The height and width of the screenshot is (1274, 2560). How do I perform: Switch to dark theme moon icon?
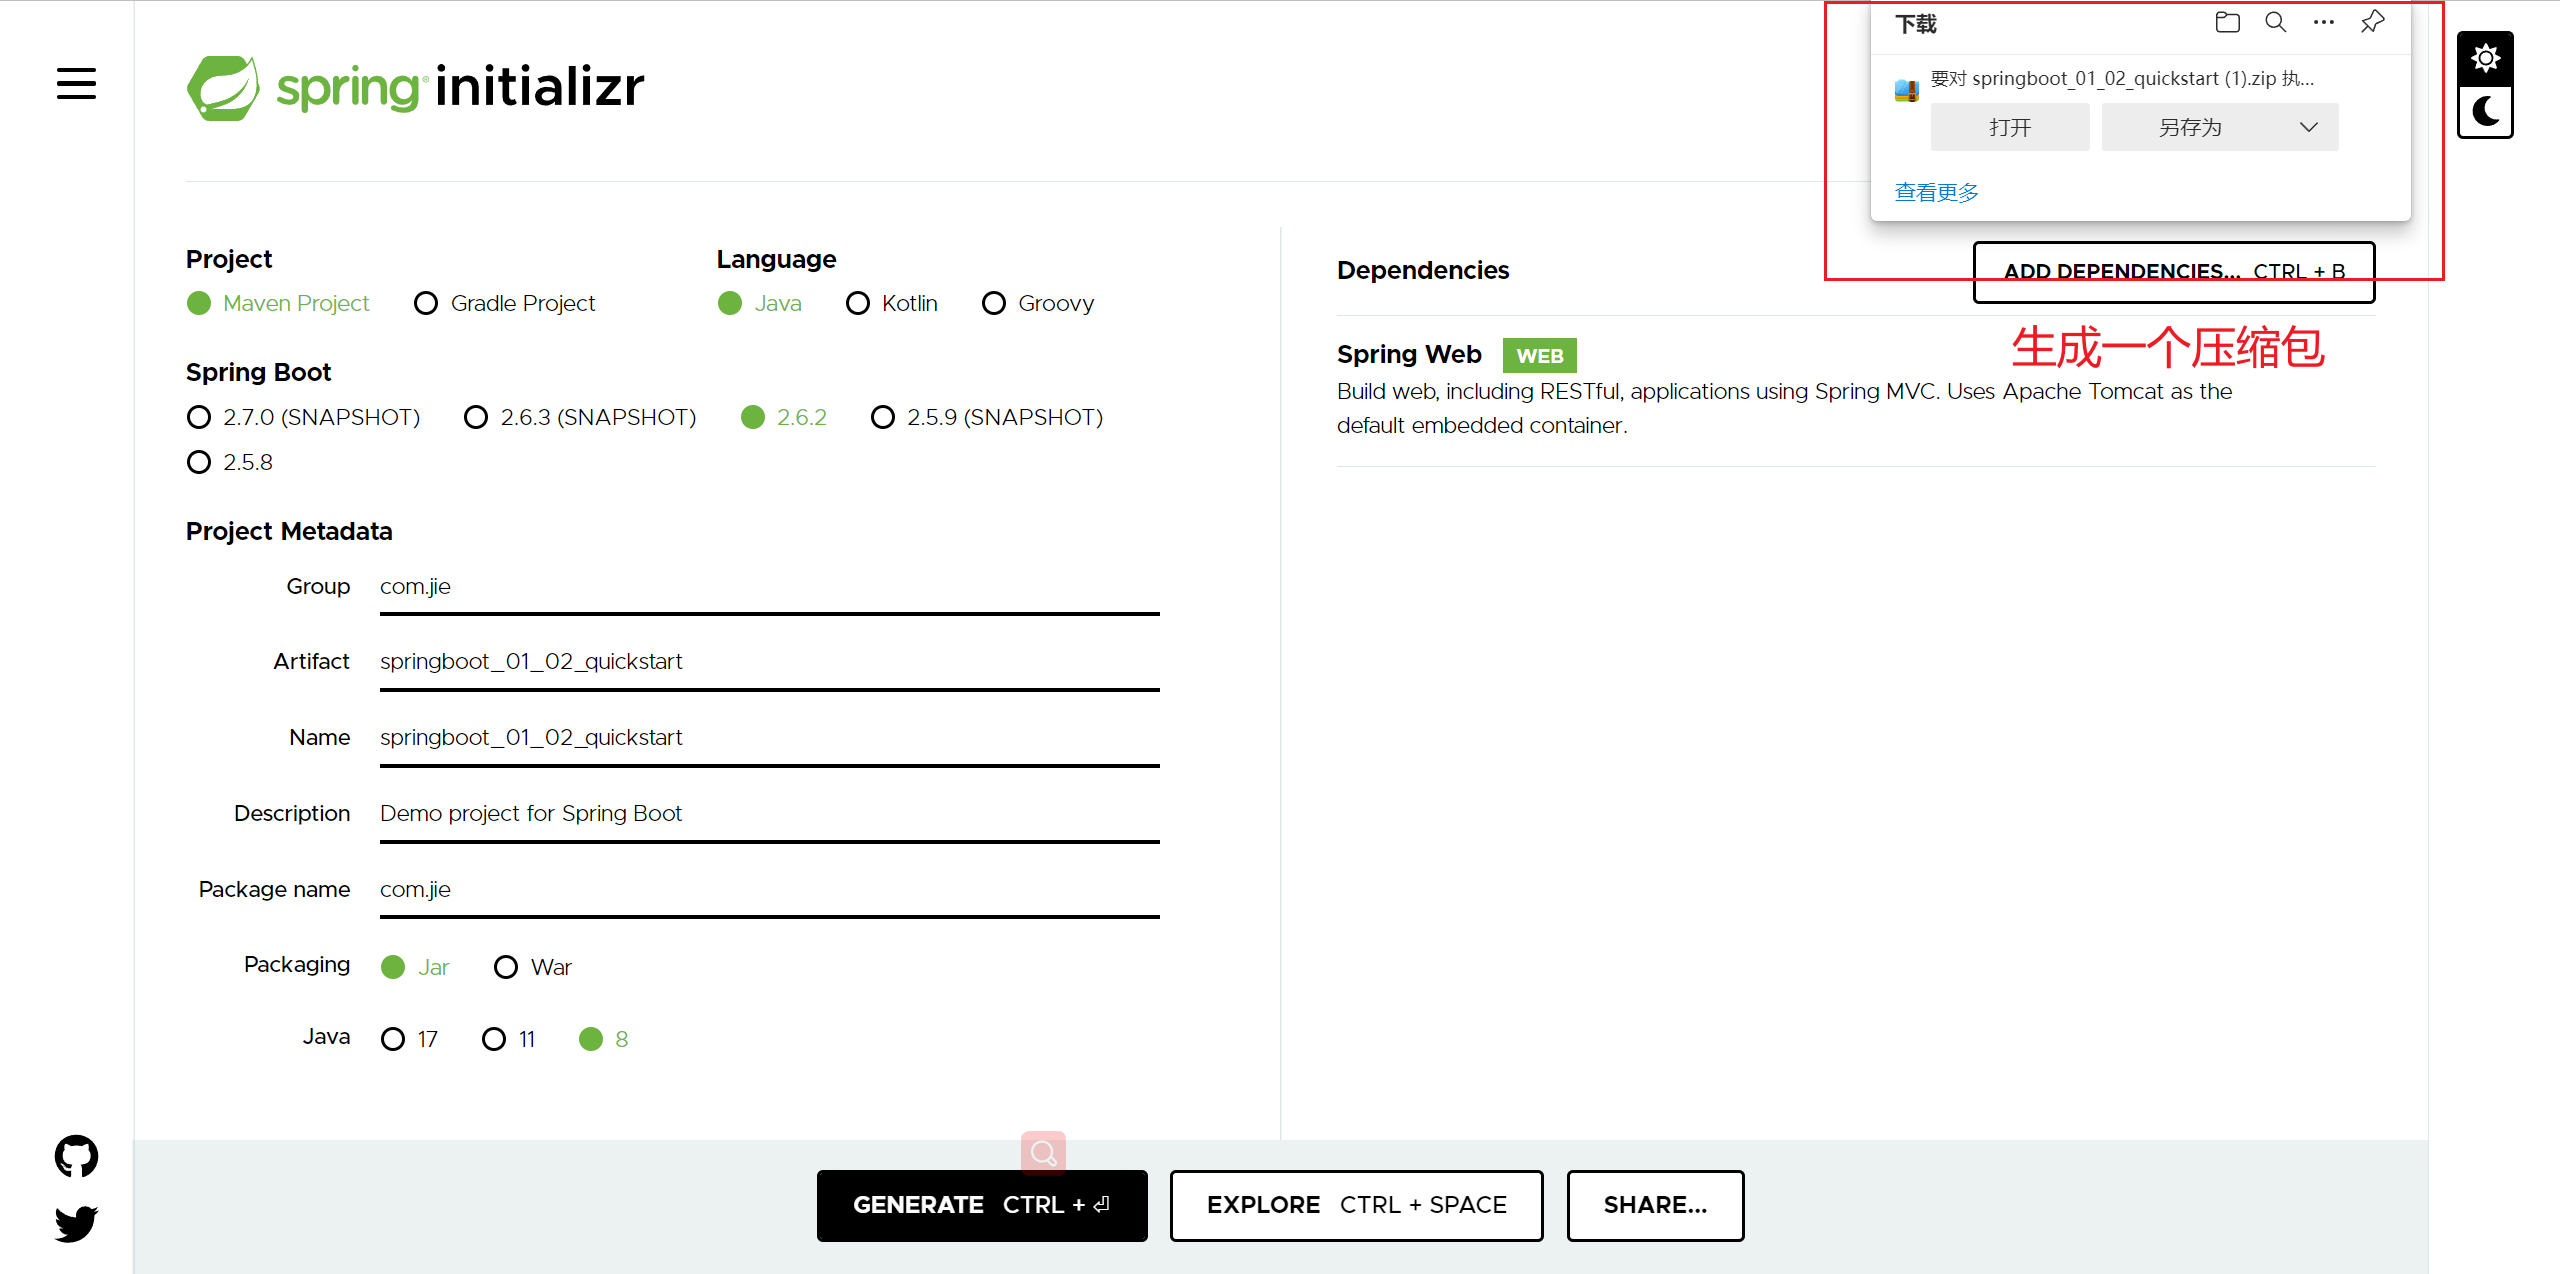[x=2485, y=111]
